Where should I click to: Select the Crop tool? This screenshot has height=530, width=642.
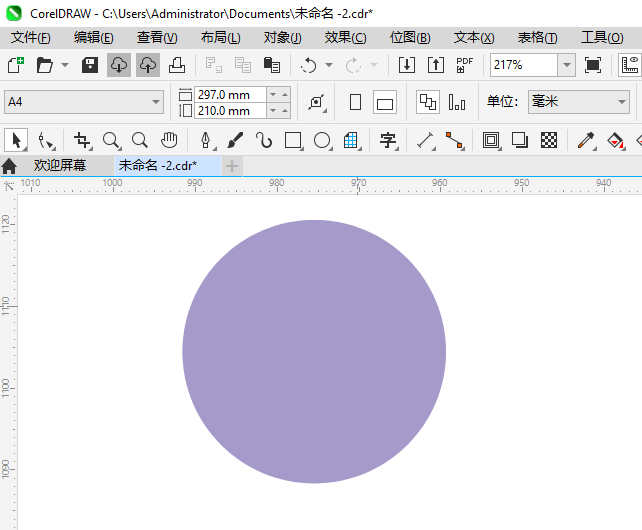coord(82,140)
